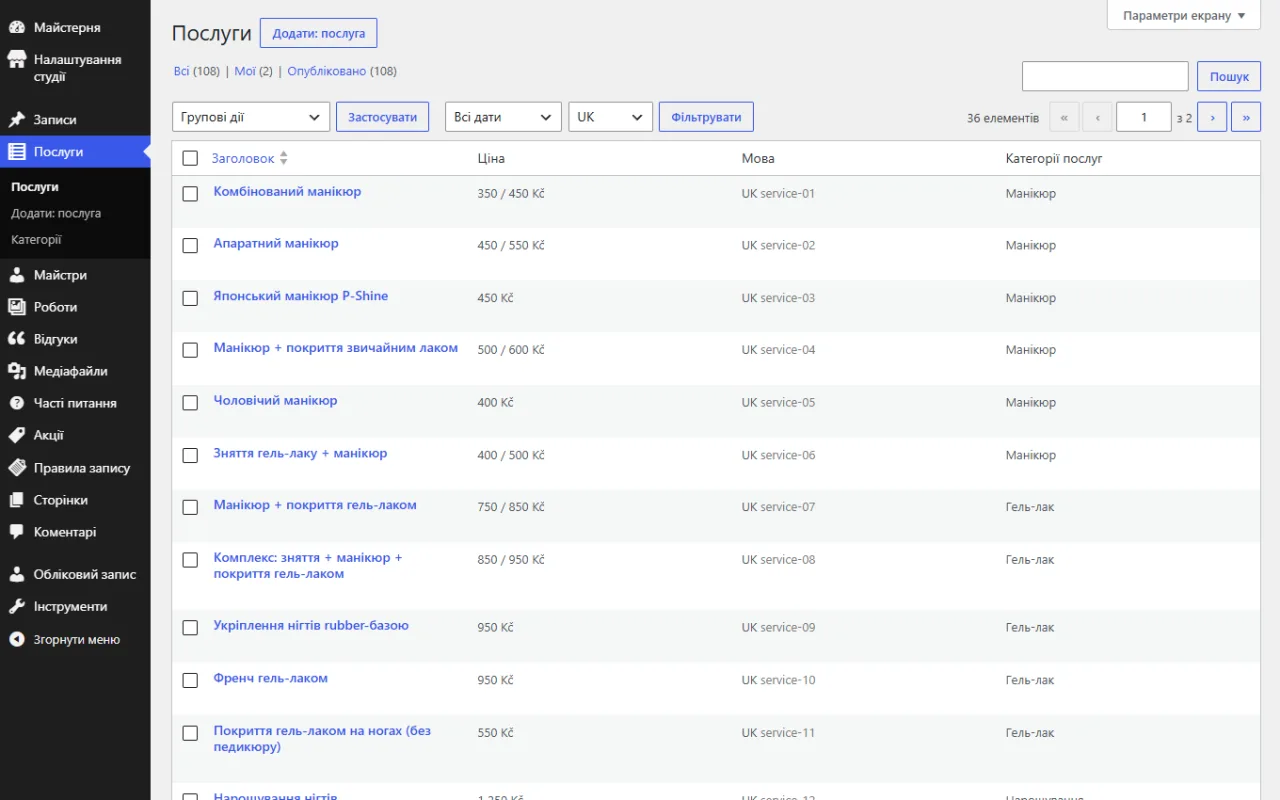This screenshot has height=800, width=1280.
Task: Click the Роботи portfolio icon
Action: point(17,307)
